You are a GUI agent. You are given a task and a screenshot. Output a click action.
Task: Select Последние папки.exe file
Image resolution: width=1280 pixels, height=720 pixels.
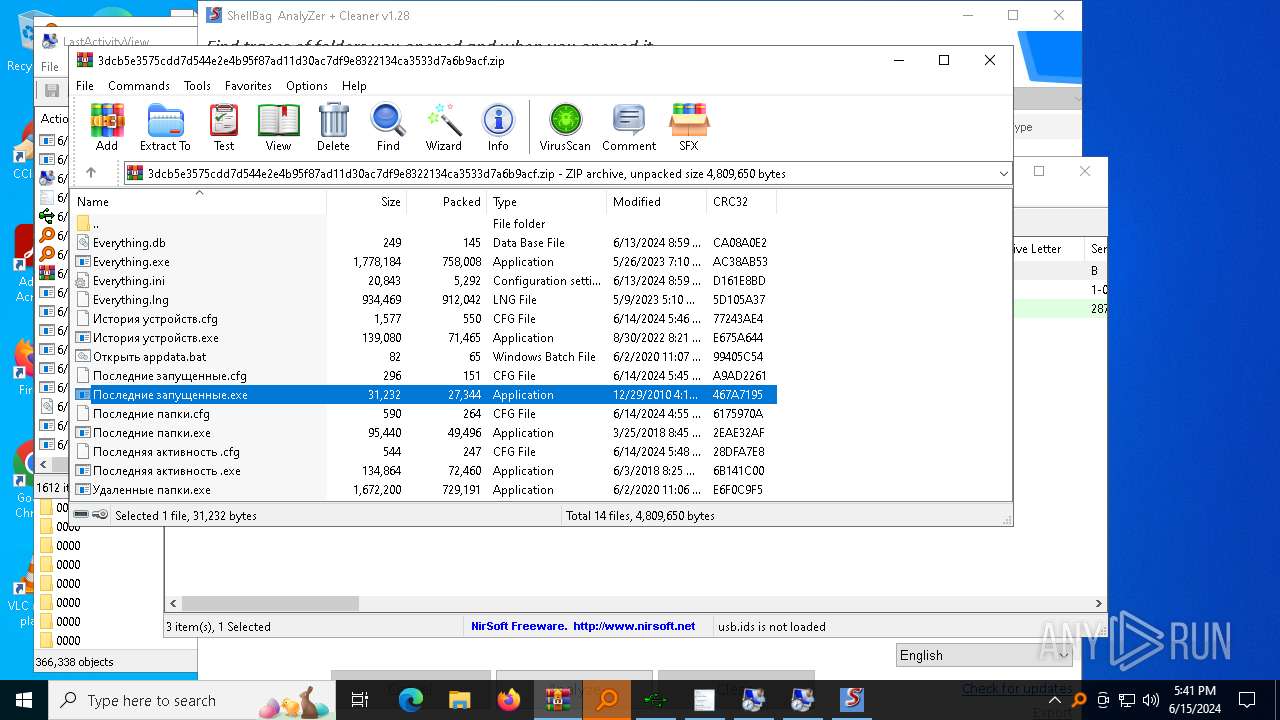click(424, 433)
